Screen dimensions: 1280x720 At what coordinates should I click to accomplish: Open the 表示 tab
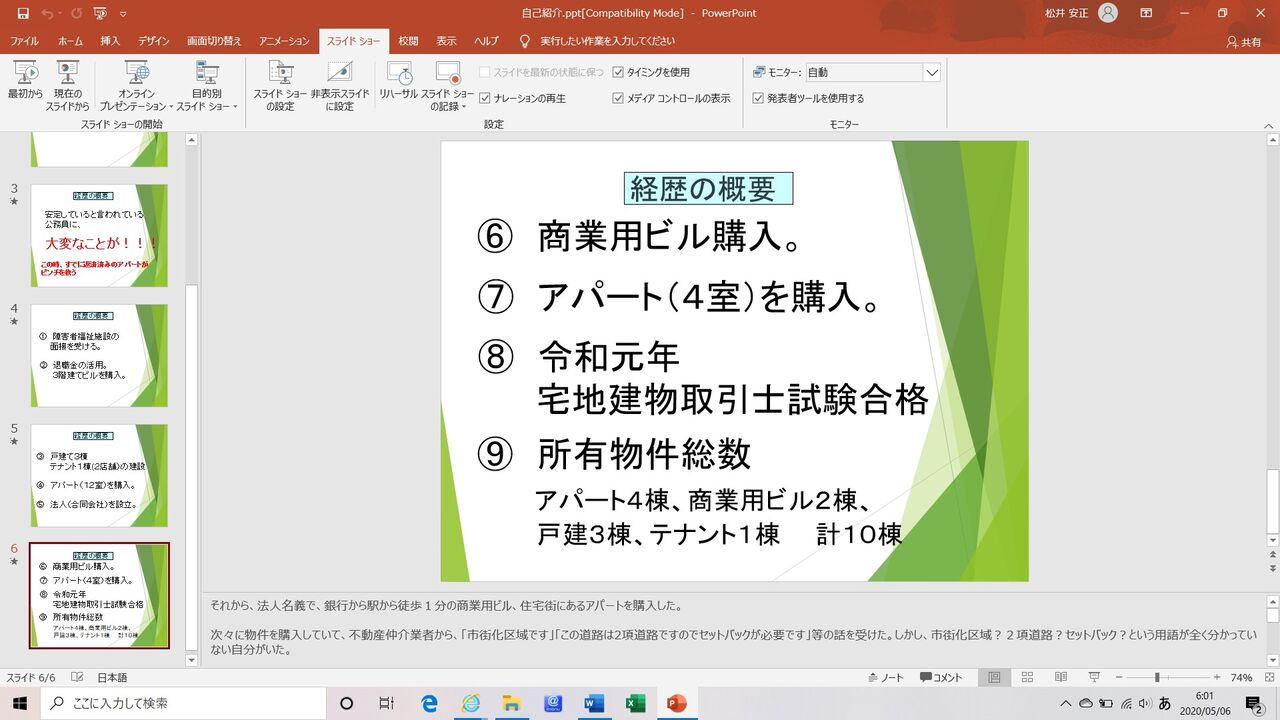coord(446,41)
